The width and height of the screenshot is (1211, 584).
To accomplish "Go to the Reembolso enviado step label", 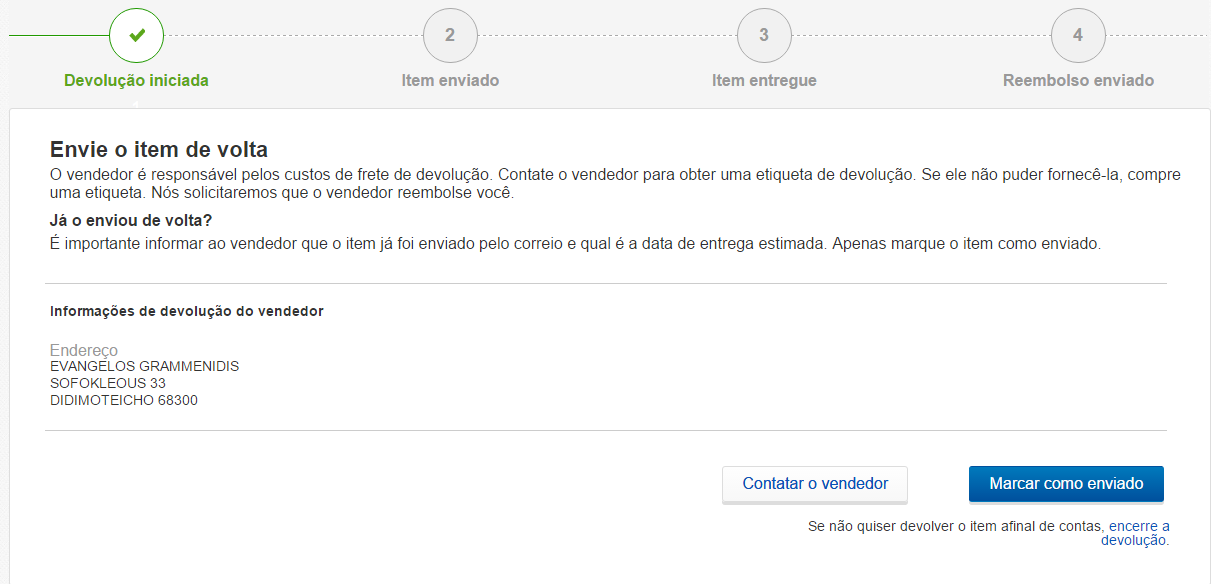I will click(x=1078, y=80).
